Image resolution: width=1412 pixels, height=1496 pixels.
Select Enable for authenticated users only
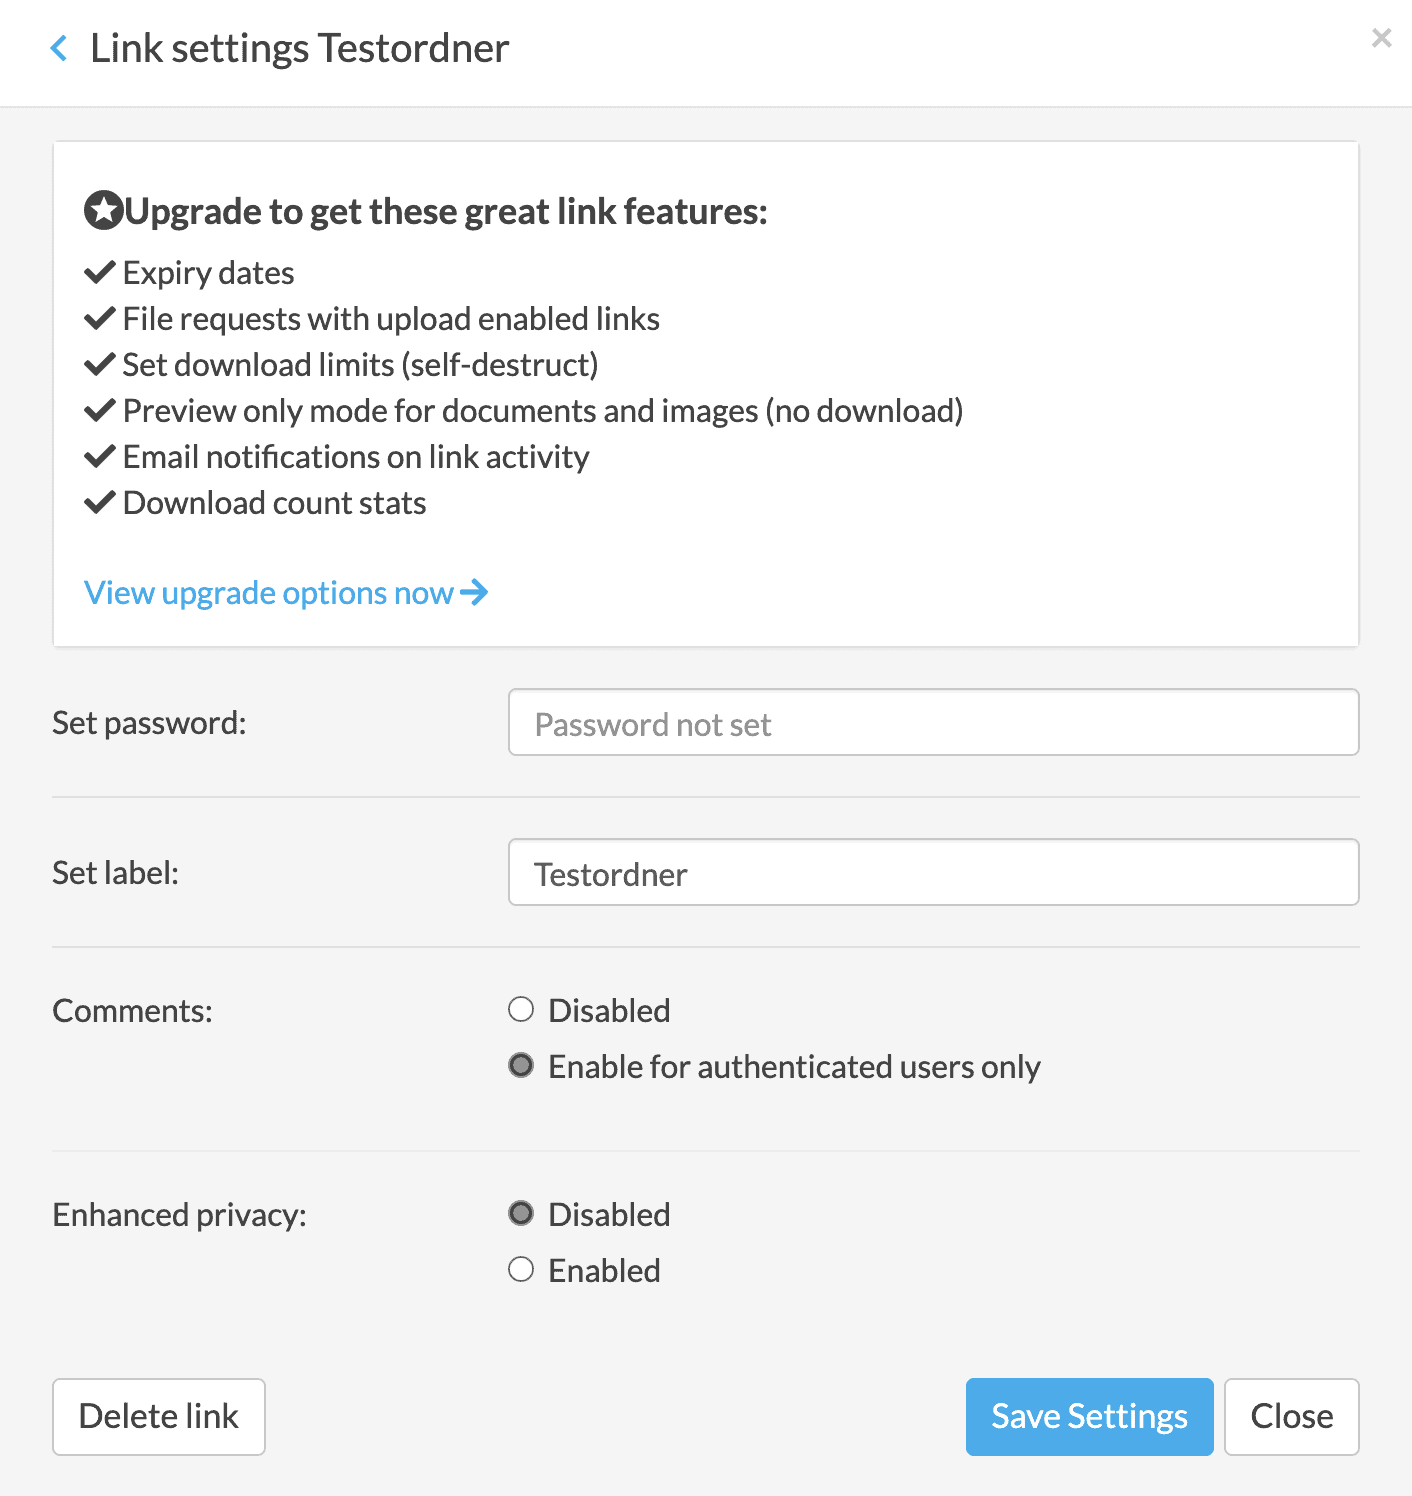(x=521, y=1065)
